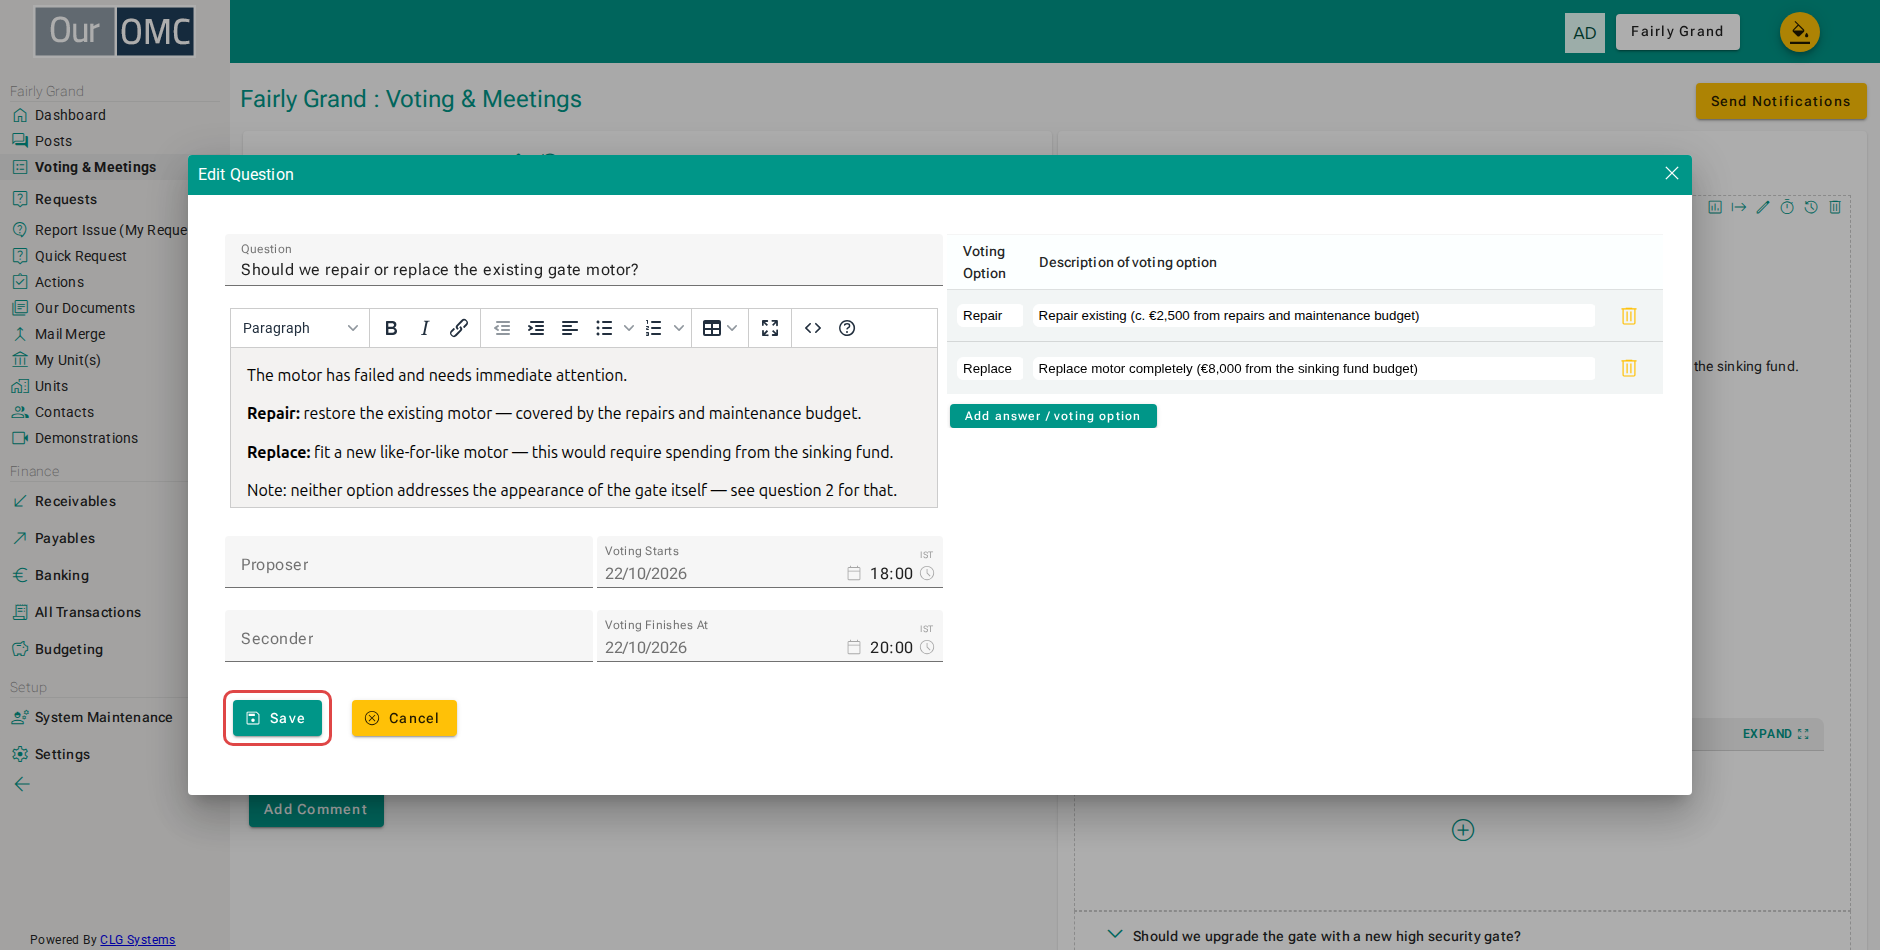Screen dimensions: 1880x950
Task: Delete the Replace voting option
Action: coord(1629,368)
